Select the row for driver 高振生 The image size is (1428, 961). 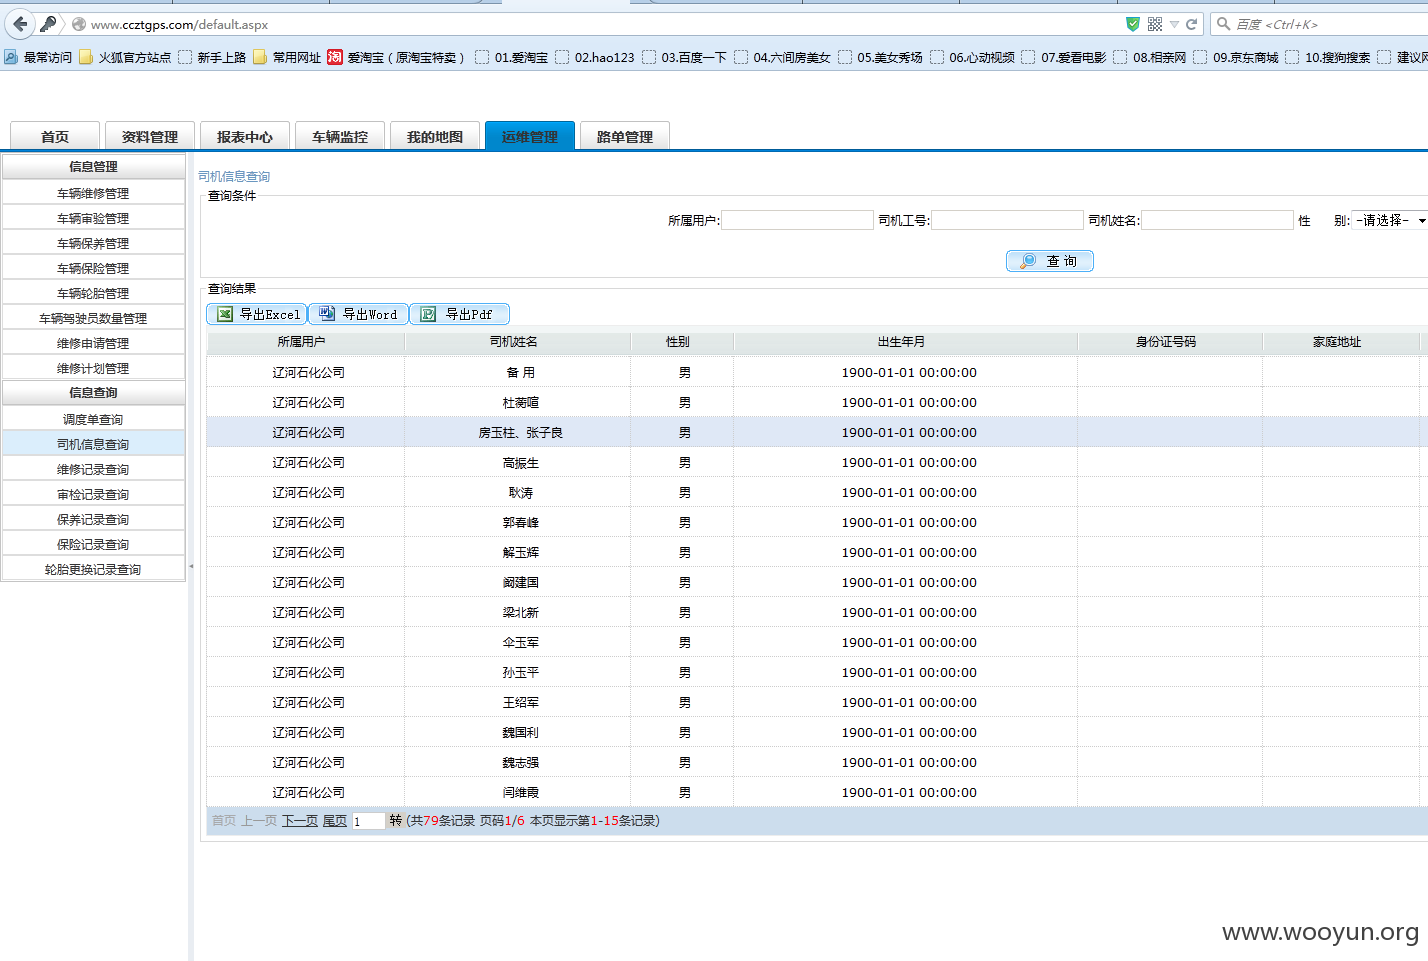(x=817, y=462)
